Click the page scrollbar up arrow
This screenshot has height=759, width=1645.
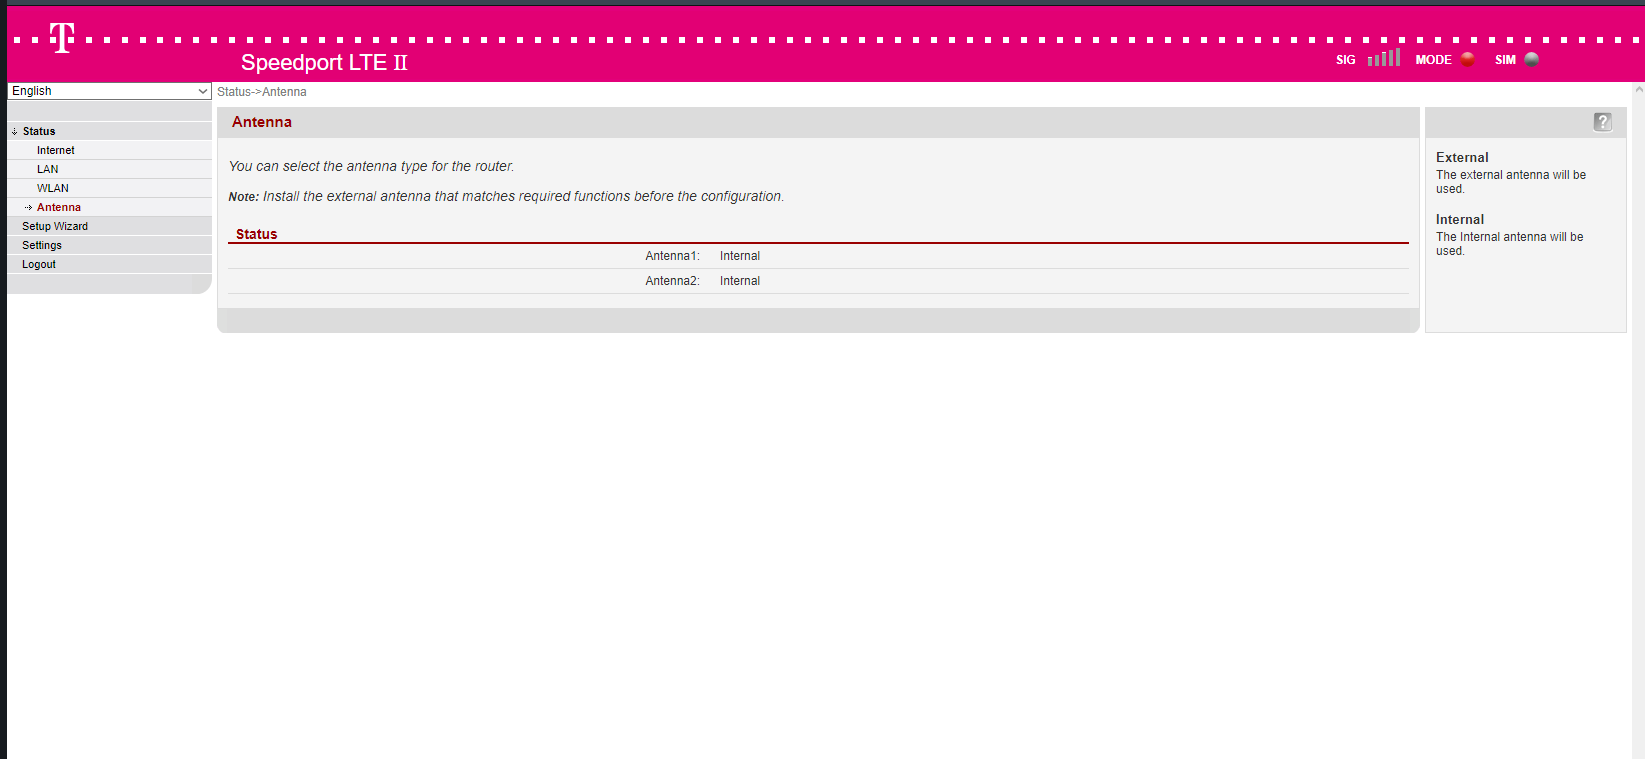[x=1638, y=90]
